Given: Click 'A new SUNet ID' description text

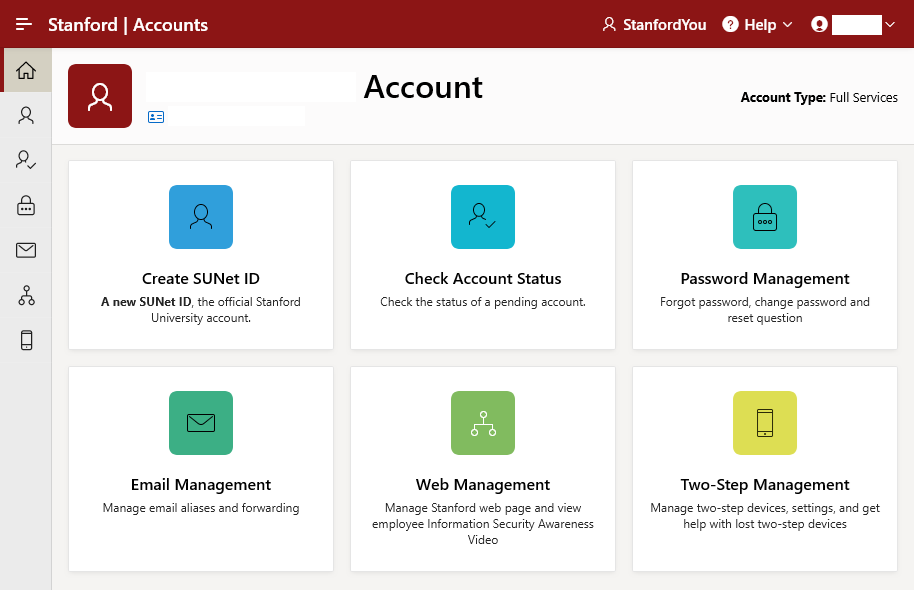Looking at the screenshot, I should [201, 310].
